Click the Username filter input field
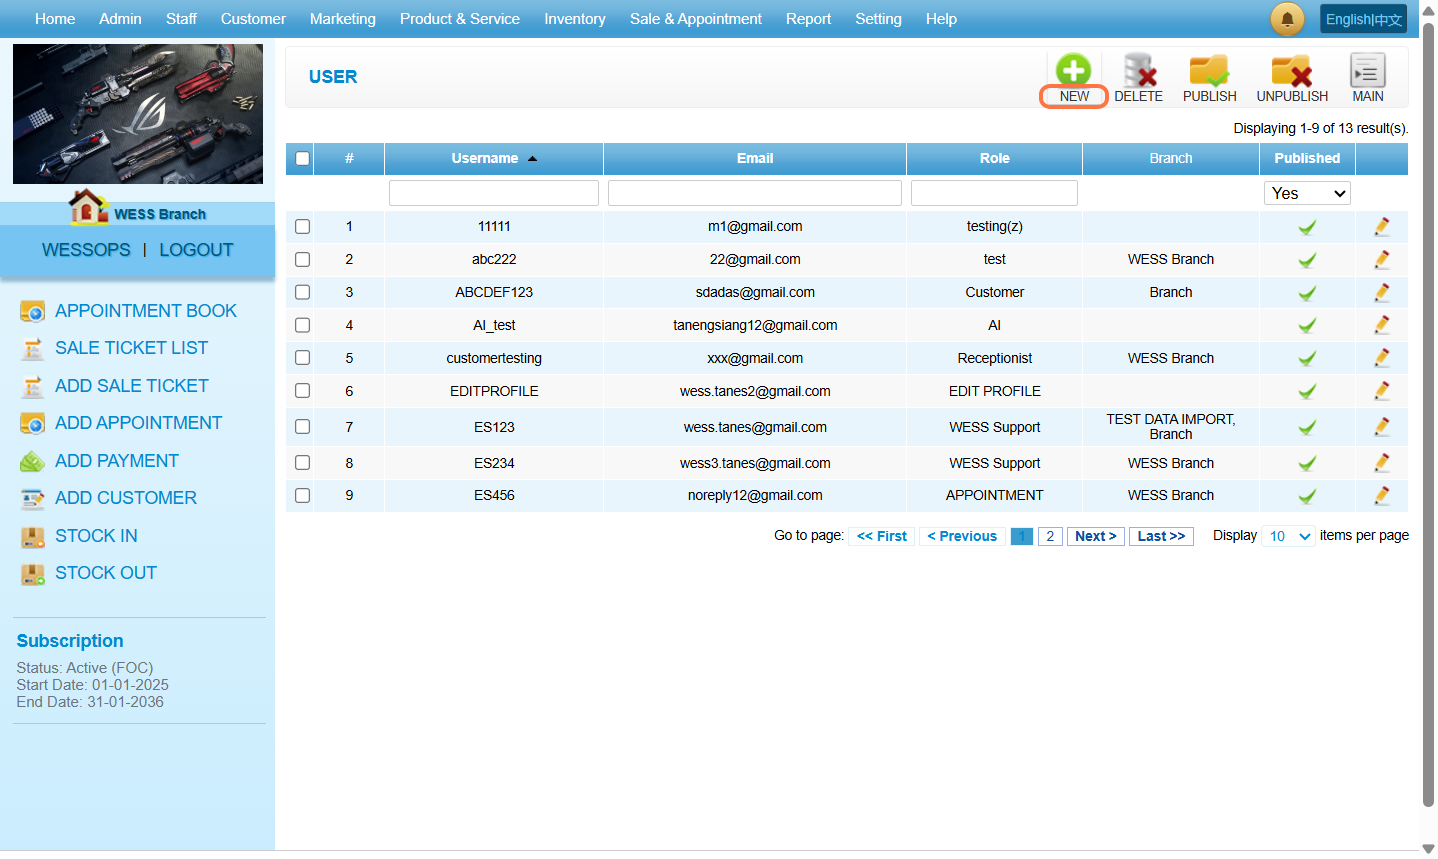 [x=494, y=193]
